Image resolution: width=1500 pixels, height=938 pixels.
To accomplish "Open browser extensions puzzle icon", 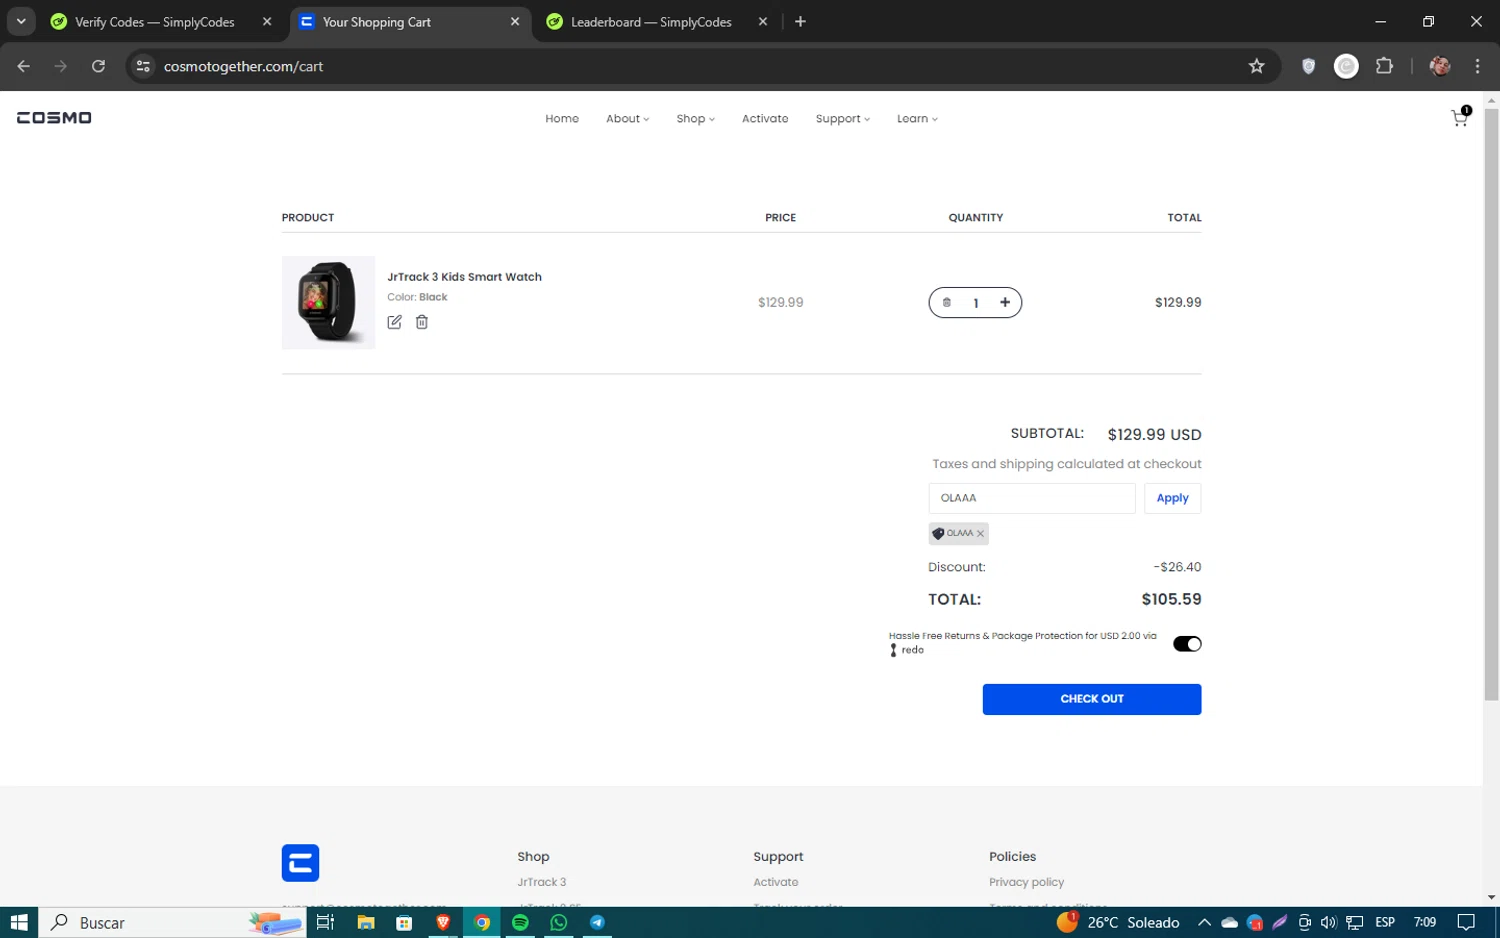I will point(1384,66).
